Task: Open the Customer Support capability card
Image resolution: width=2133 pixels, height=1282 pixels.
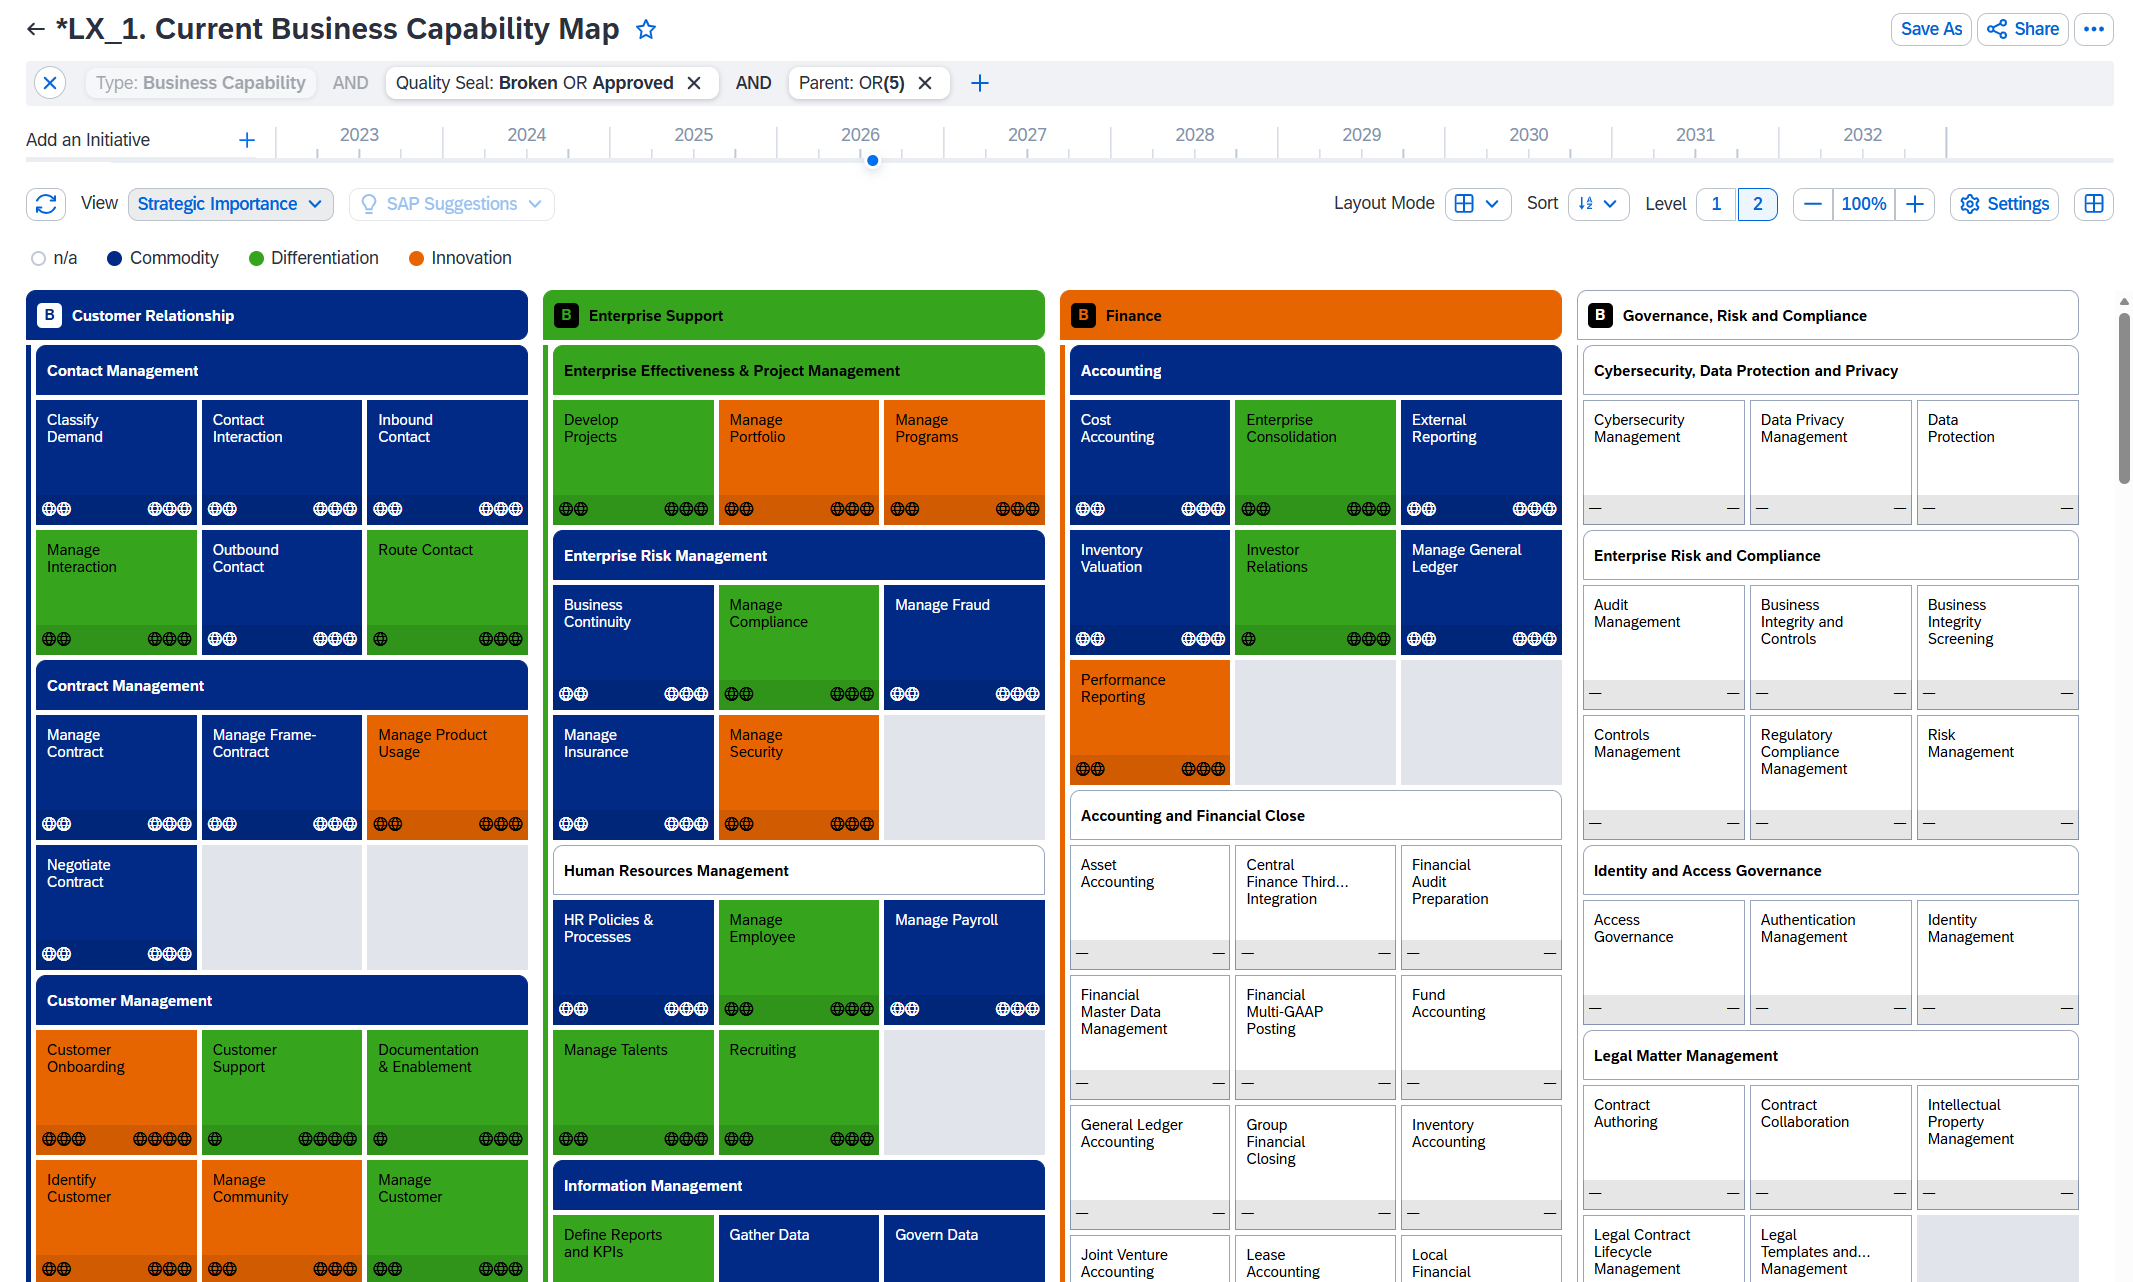Action: coord(281,1092)
